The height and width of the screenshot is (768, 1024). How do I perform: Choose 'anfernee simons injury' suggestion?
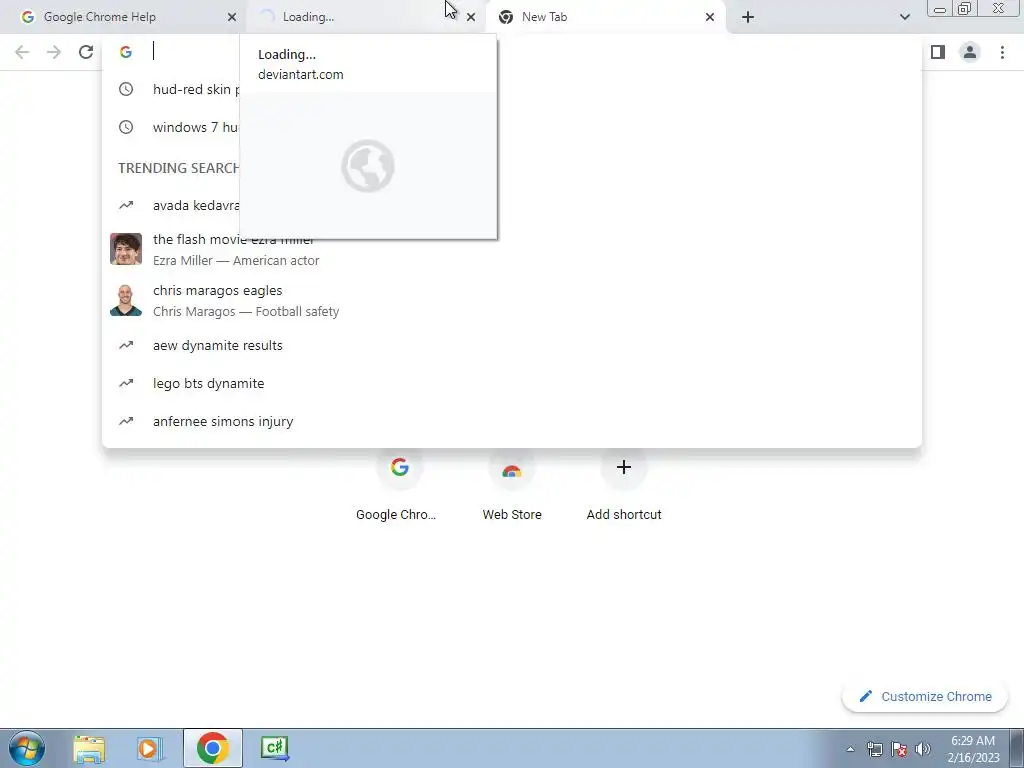[511, 421]
